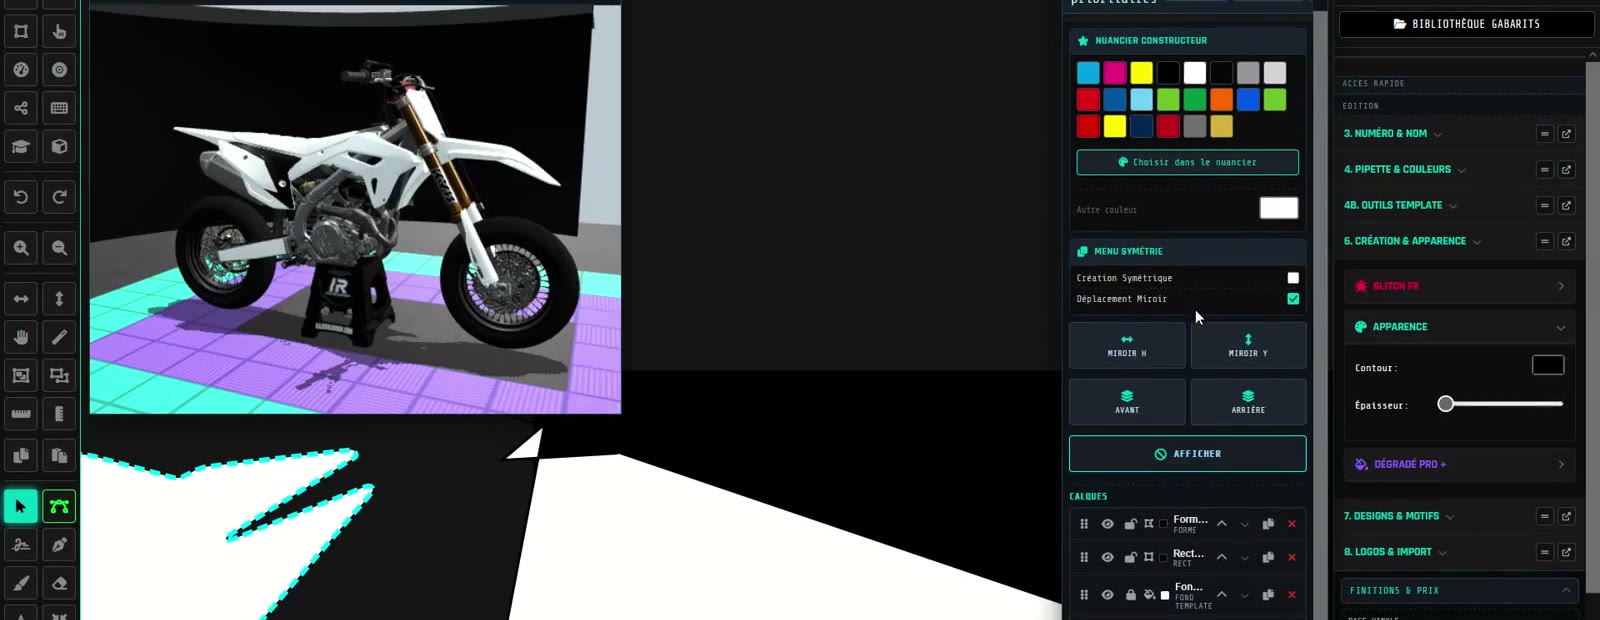Hide the Fond Template layer via eye

coord(1107,595)
